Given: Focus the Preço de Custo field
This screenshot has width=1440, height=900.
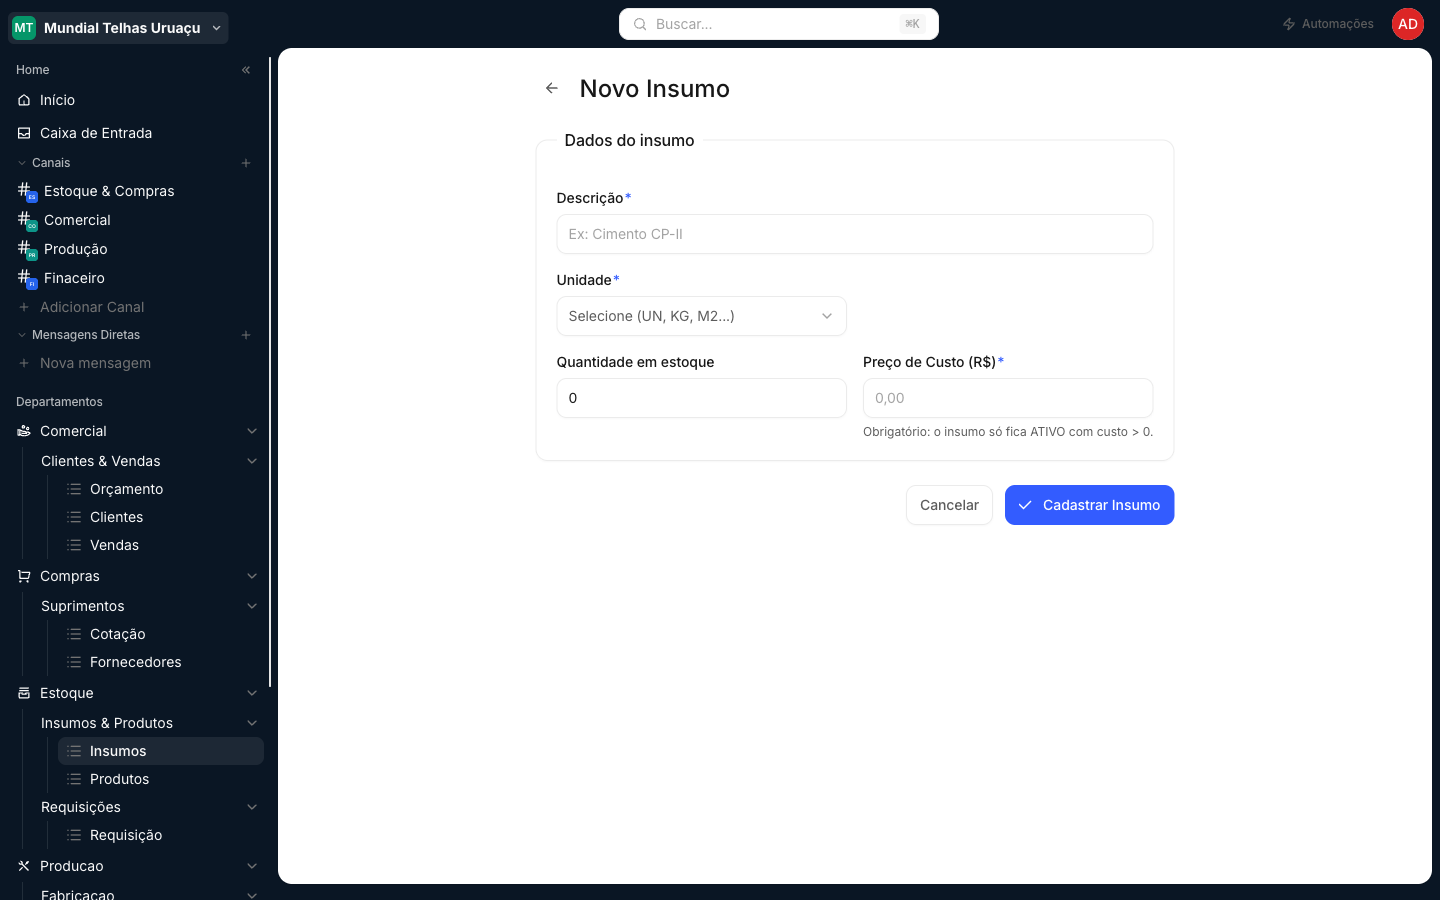Looking at the screenshot, I should click(x=1008, y=398).
